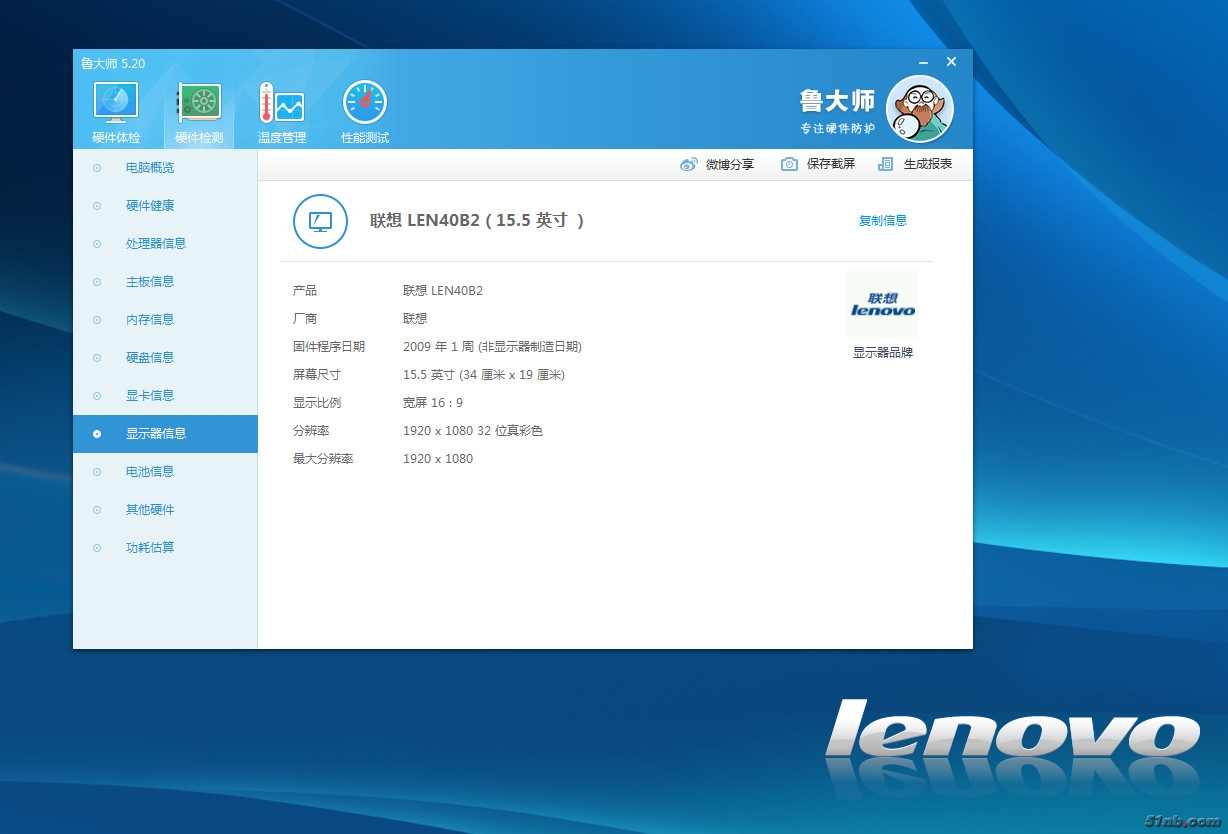Select 电脑概览 in the sidebar
Viewport: 1228px width, 834px height.
[x=150, y=168]
